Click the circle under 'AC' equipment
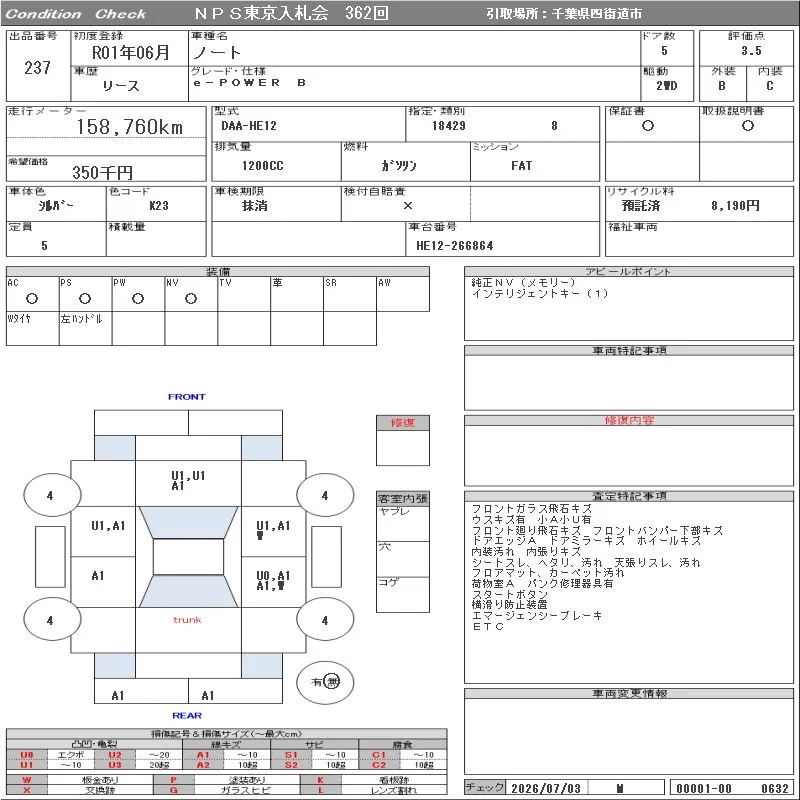This screenshot has width=800, height=800. [32, 298]
